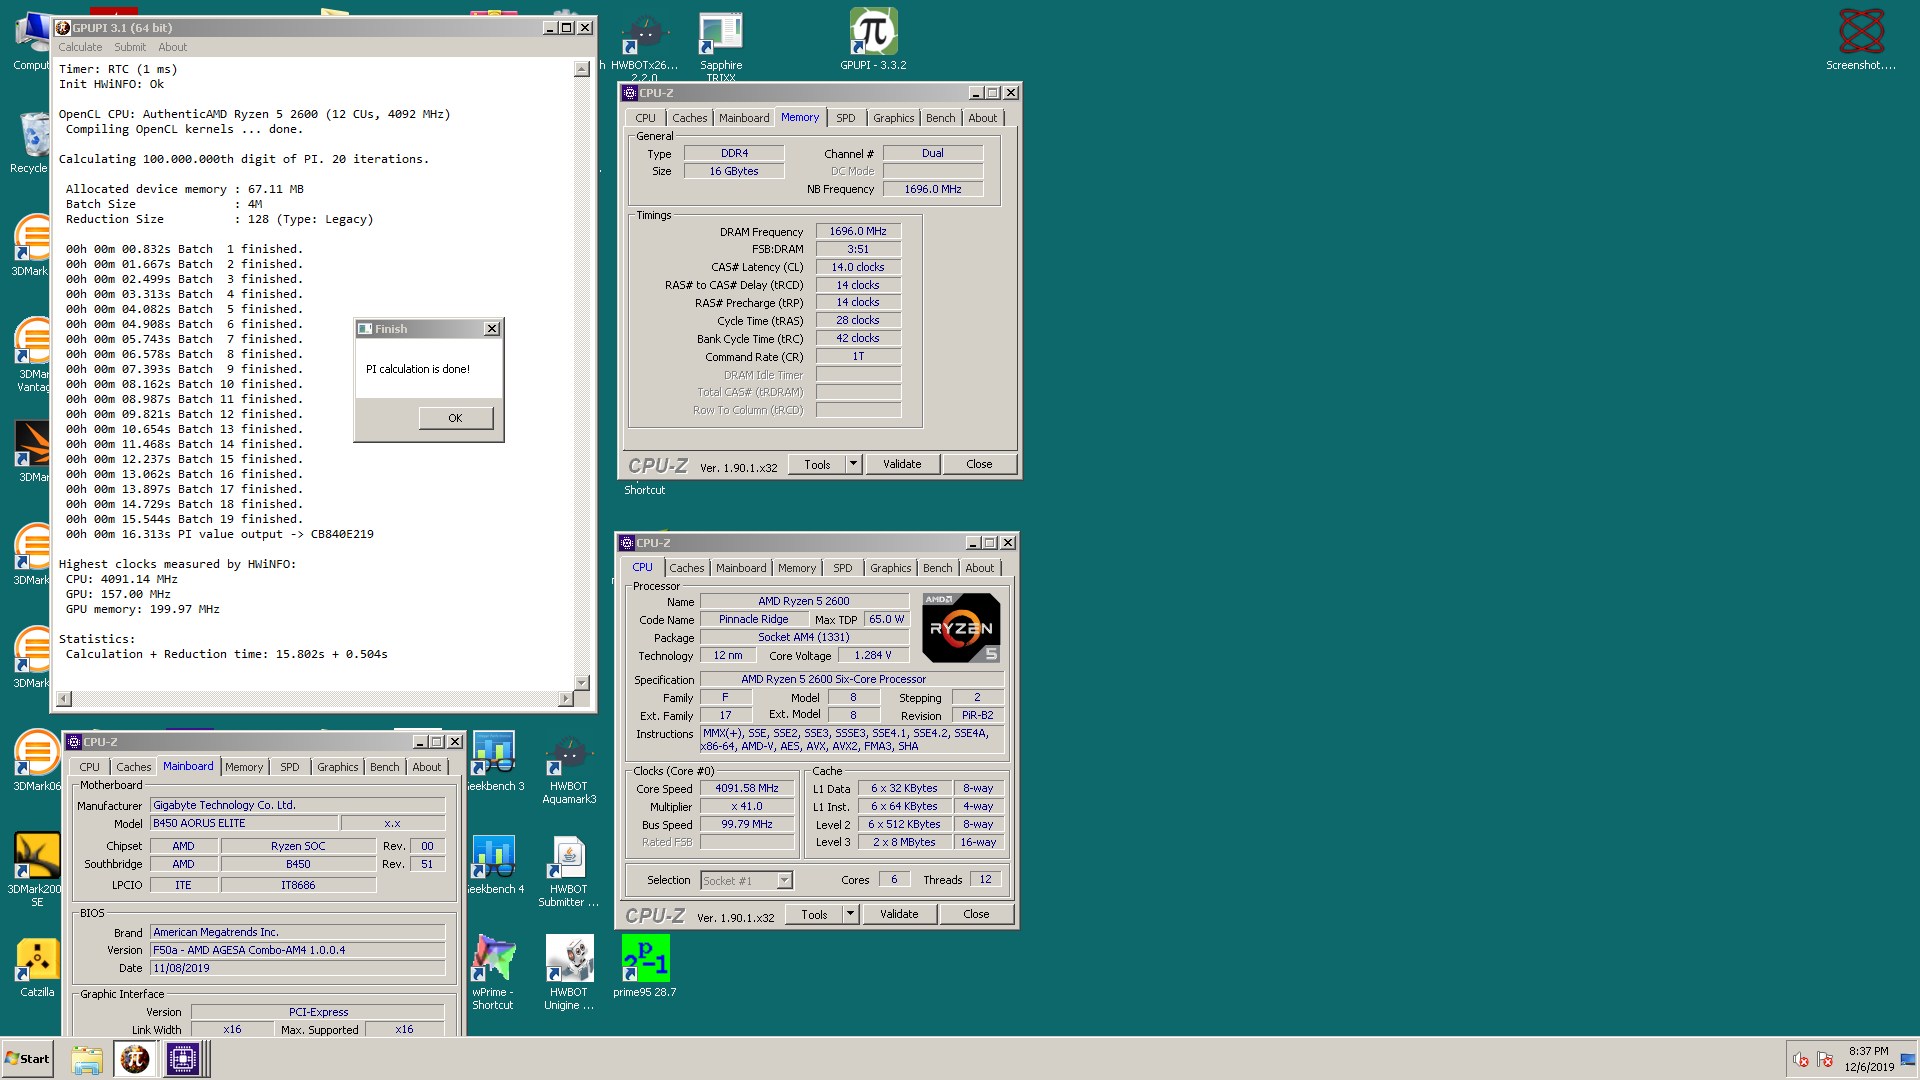
Task: Open the Windows Start menu
Action: pyautogui.click(x=27, y=1059)
